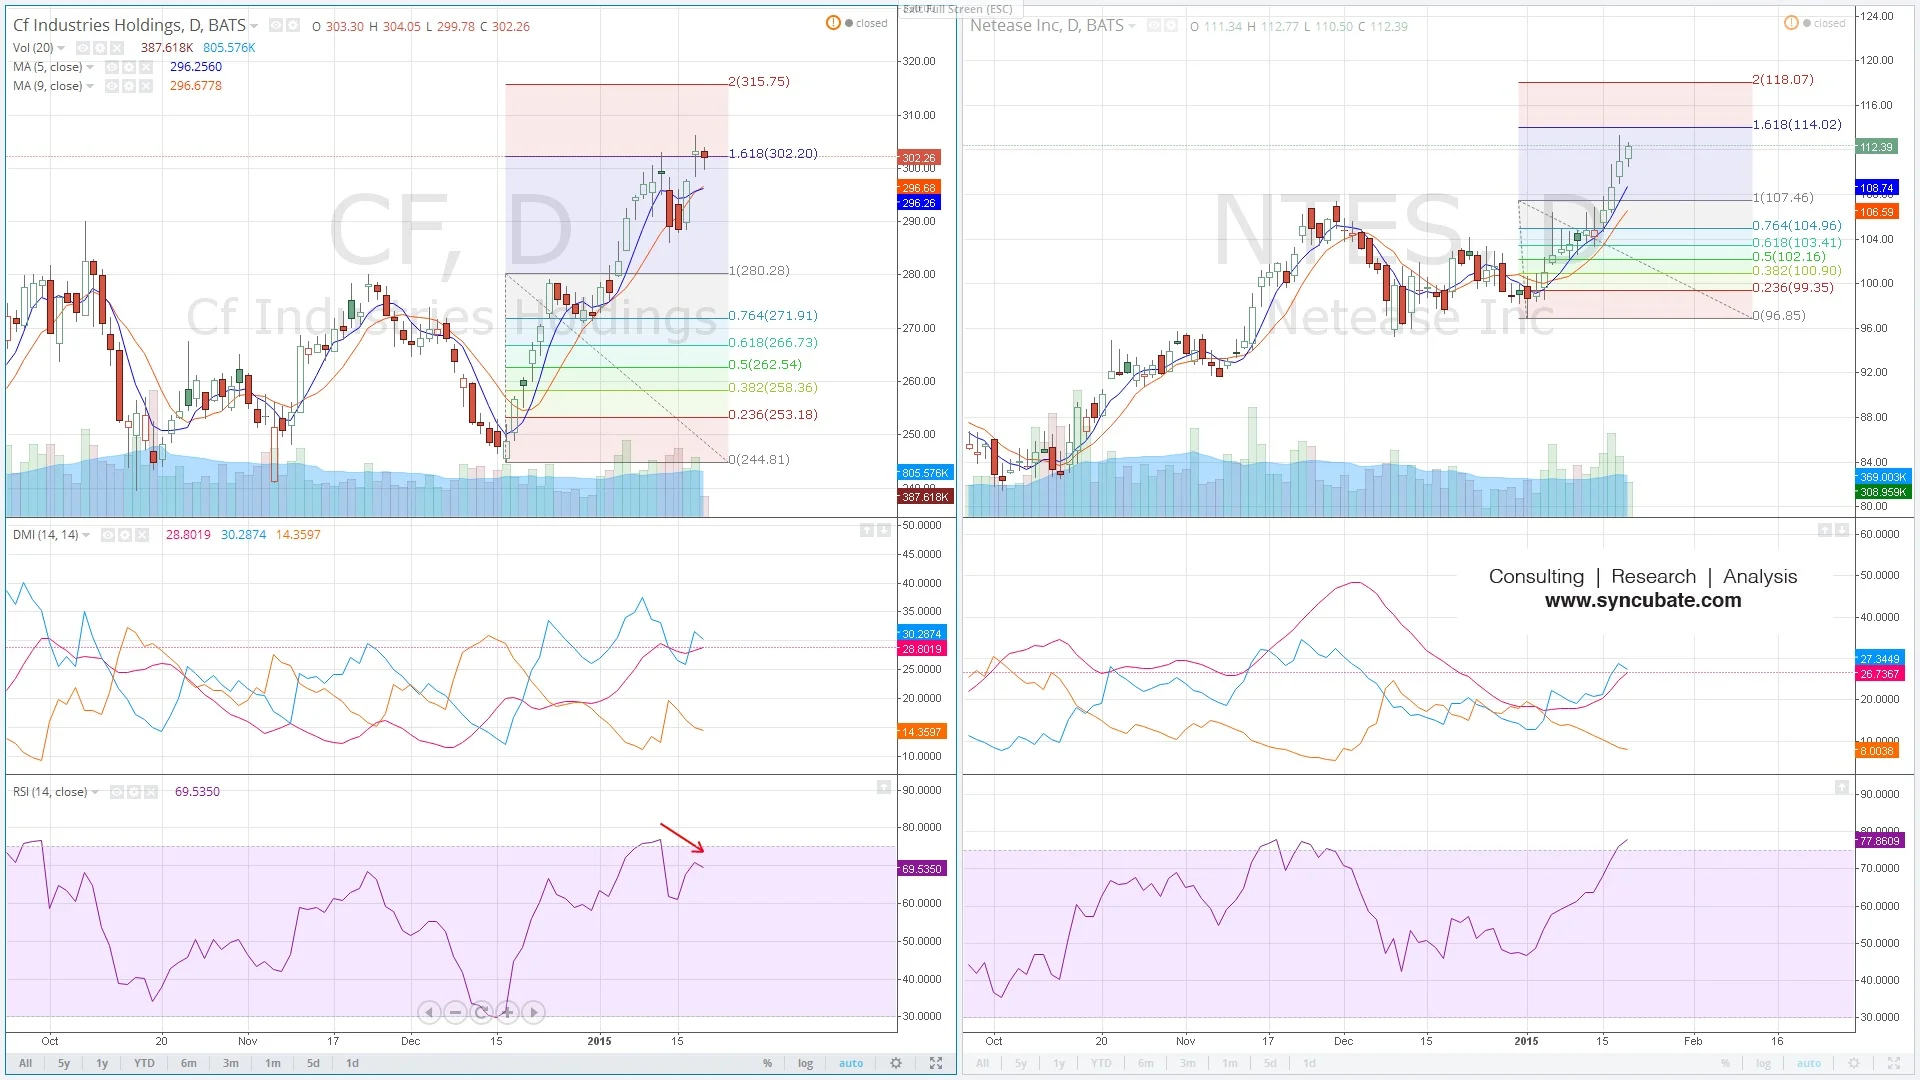The image size is (1920, 1080).
Task: Expand the Netease Inc symbol dropdown
Action: pyautogui.click(x=1132, y=26)
